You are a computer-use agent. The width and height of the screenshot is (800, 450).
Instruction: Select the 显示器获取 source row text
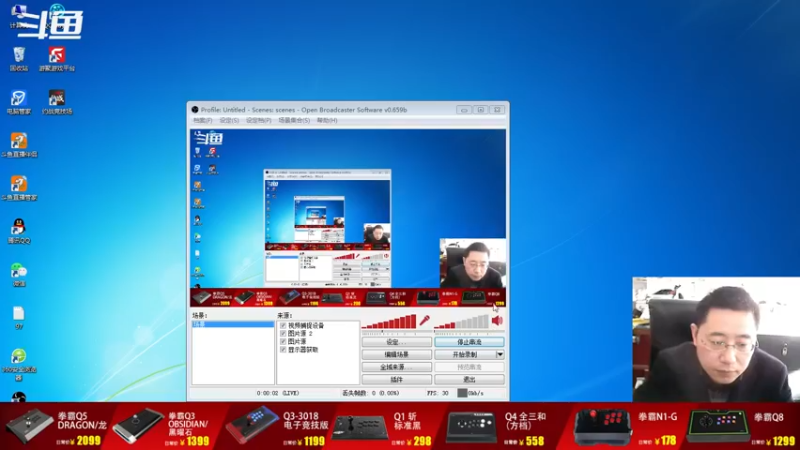pos(303,349)
